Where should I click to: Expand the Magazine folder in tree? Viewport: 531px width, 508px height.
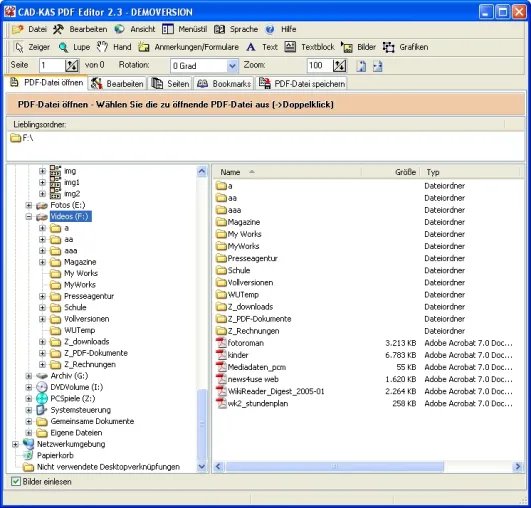coord(42,262)
